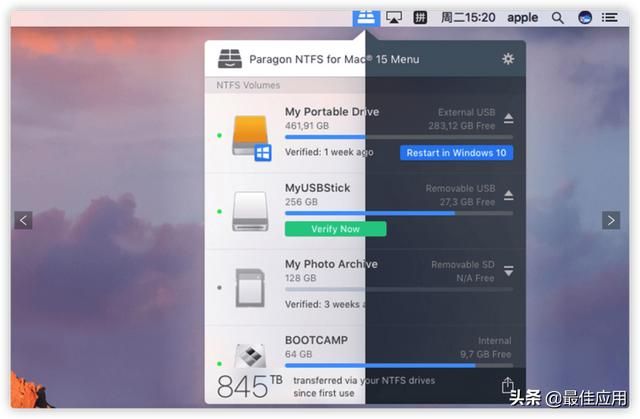Click the 9,7 GB Free label

tap(486, 354)
